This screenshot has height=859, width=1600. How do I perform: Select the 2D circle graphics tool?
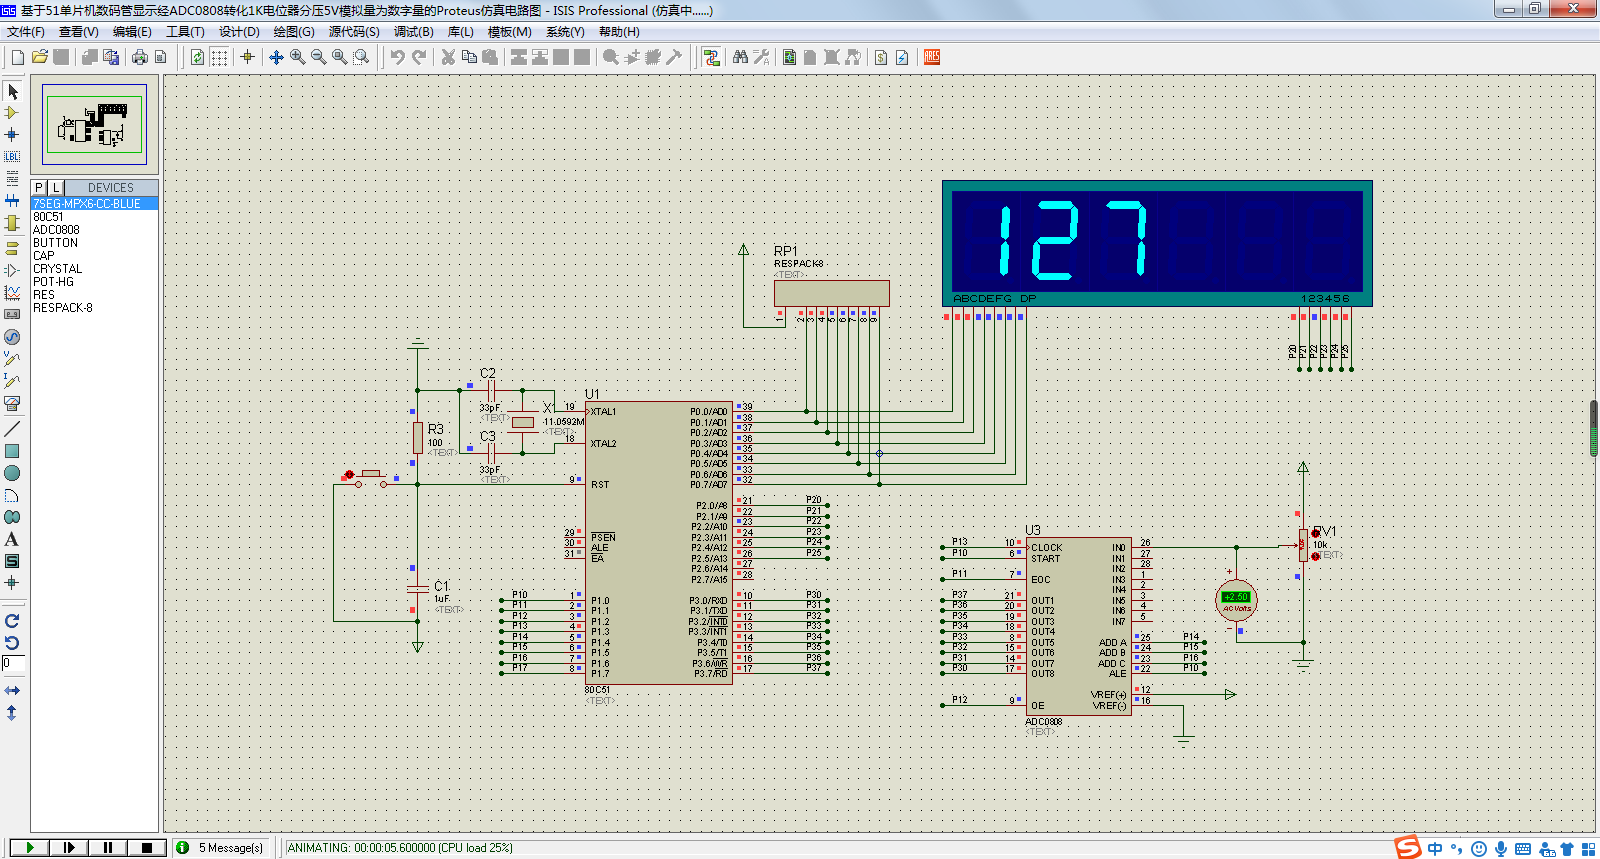click(x=12, y=473)
